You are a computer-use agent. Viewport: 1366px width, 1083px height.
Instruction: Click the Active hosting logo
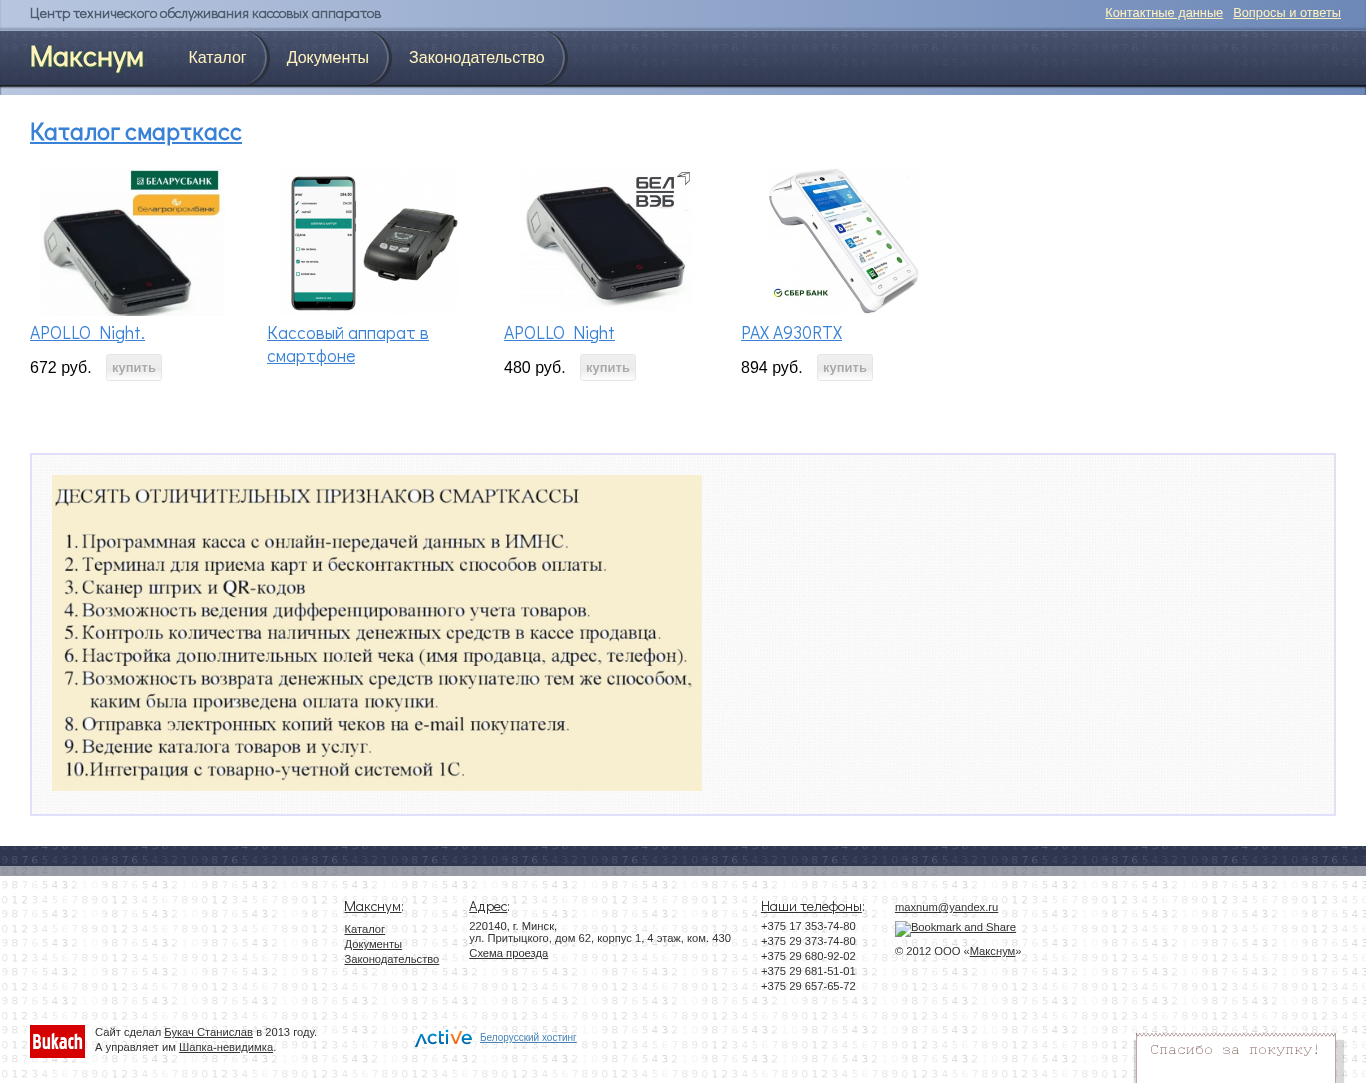pos(443,1038)
